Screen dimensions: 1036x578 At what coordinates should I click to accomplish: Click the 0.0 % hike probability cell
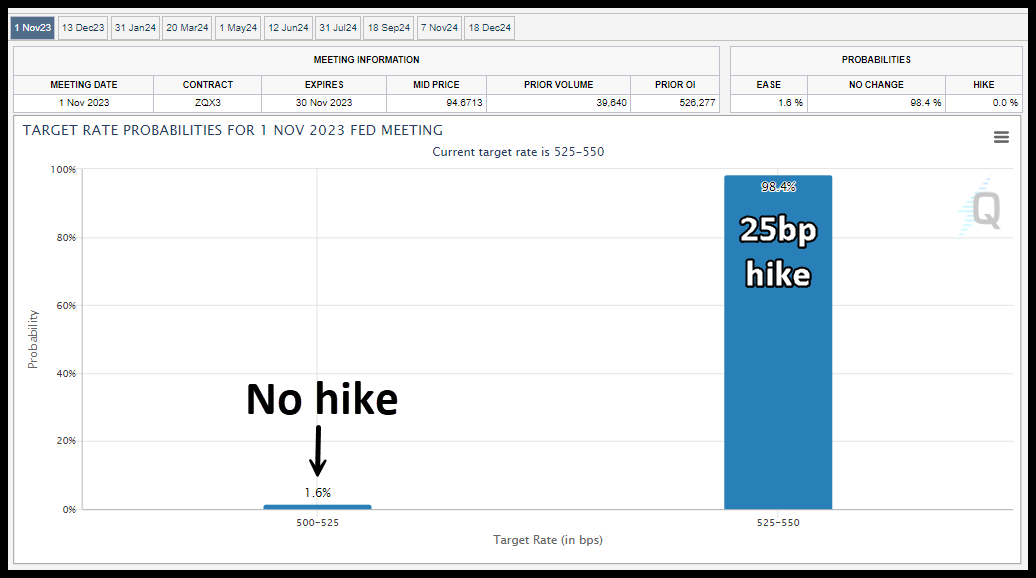pyautogui.click(x=984, y=103)
